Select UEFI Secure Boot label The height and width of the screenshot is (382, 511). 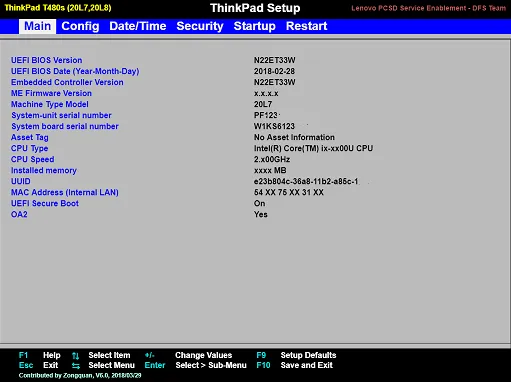click(x=45, y=203)
